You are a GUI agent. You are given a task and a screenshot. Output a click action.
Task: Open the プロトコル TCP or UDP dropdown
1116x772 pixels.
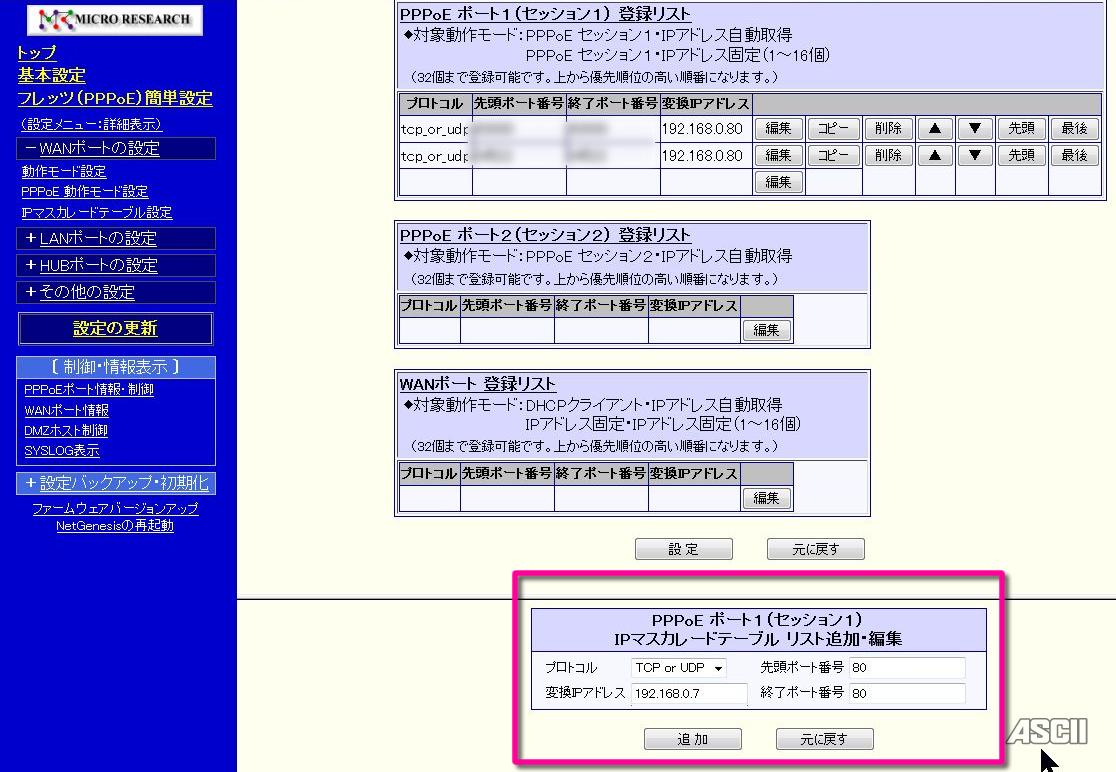[678, 667]
